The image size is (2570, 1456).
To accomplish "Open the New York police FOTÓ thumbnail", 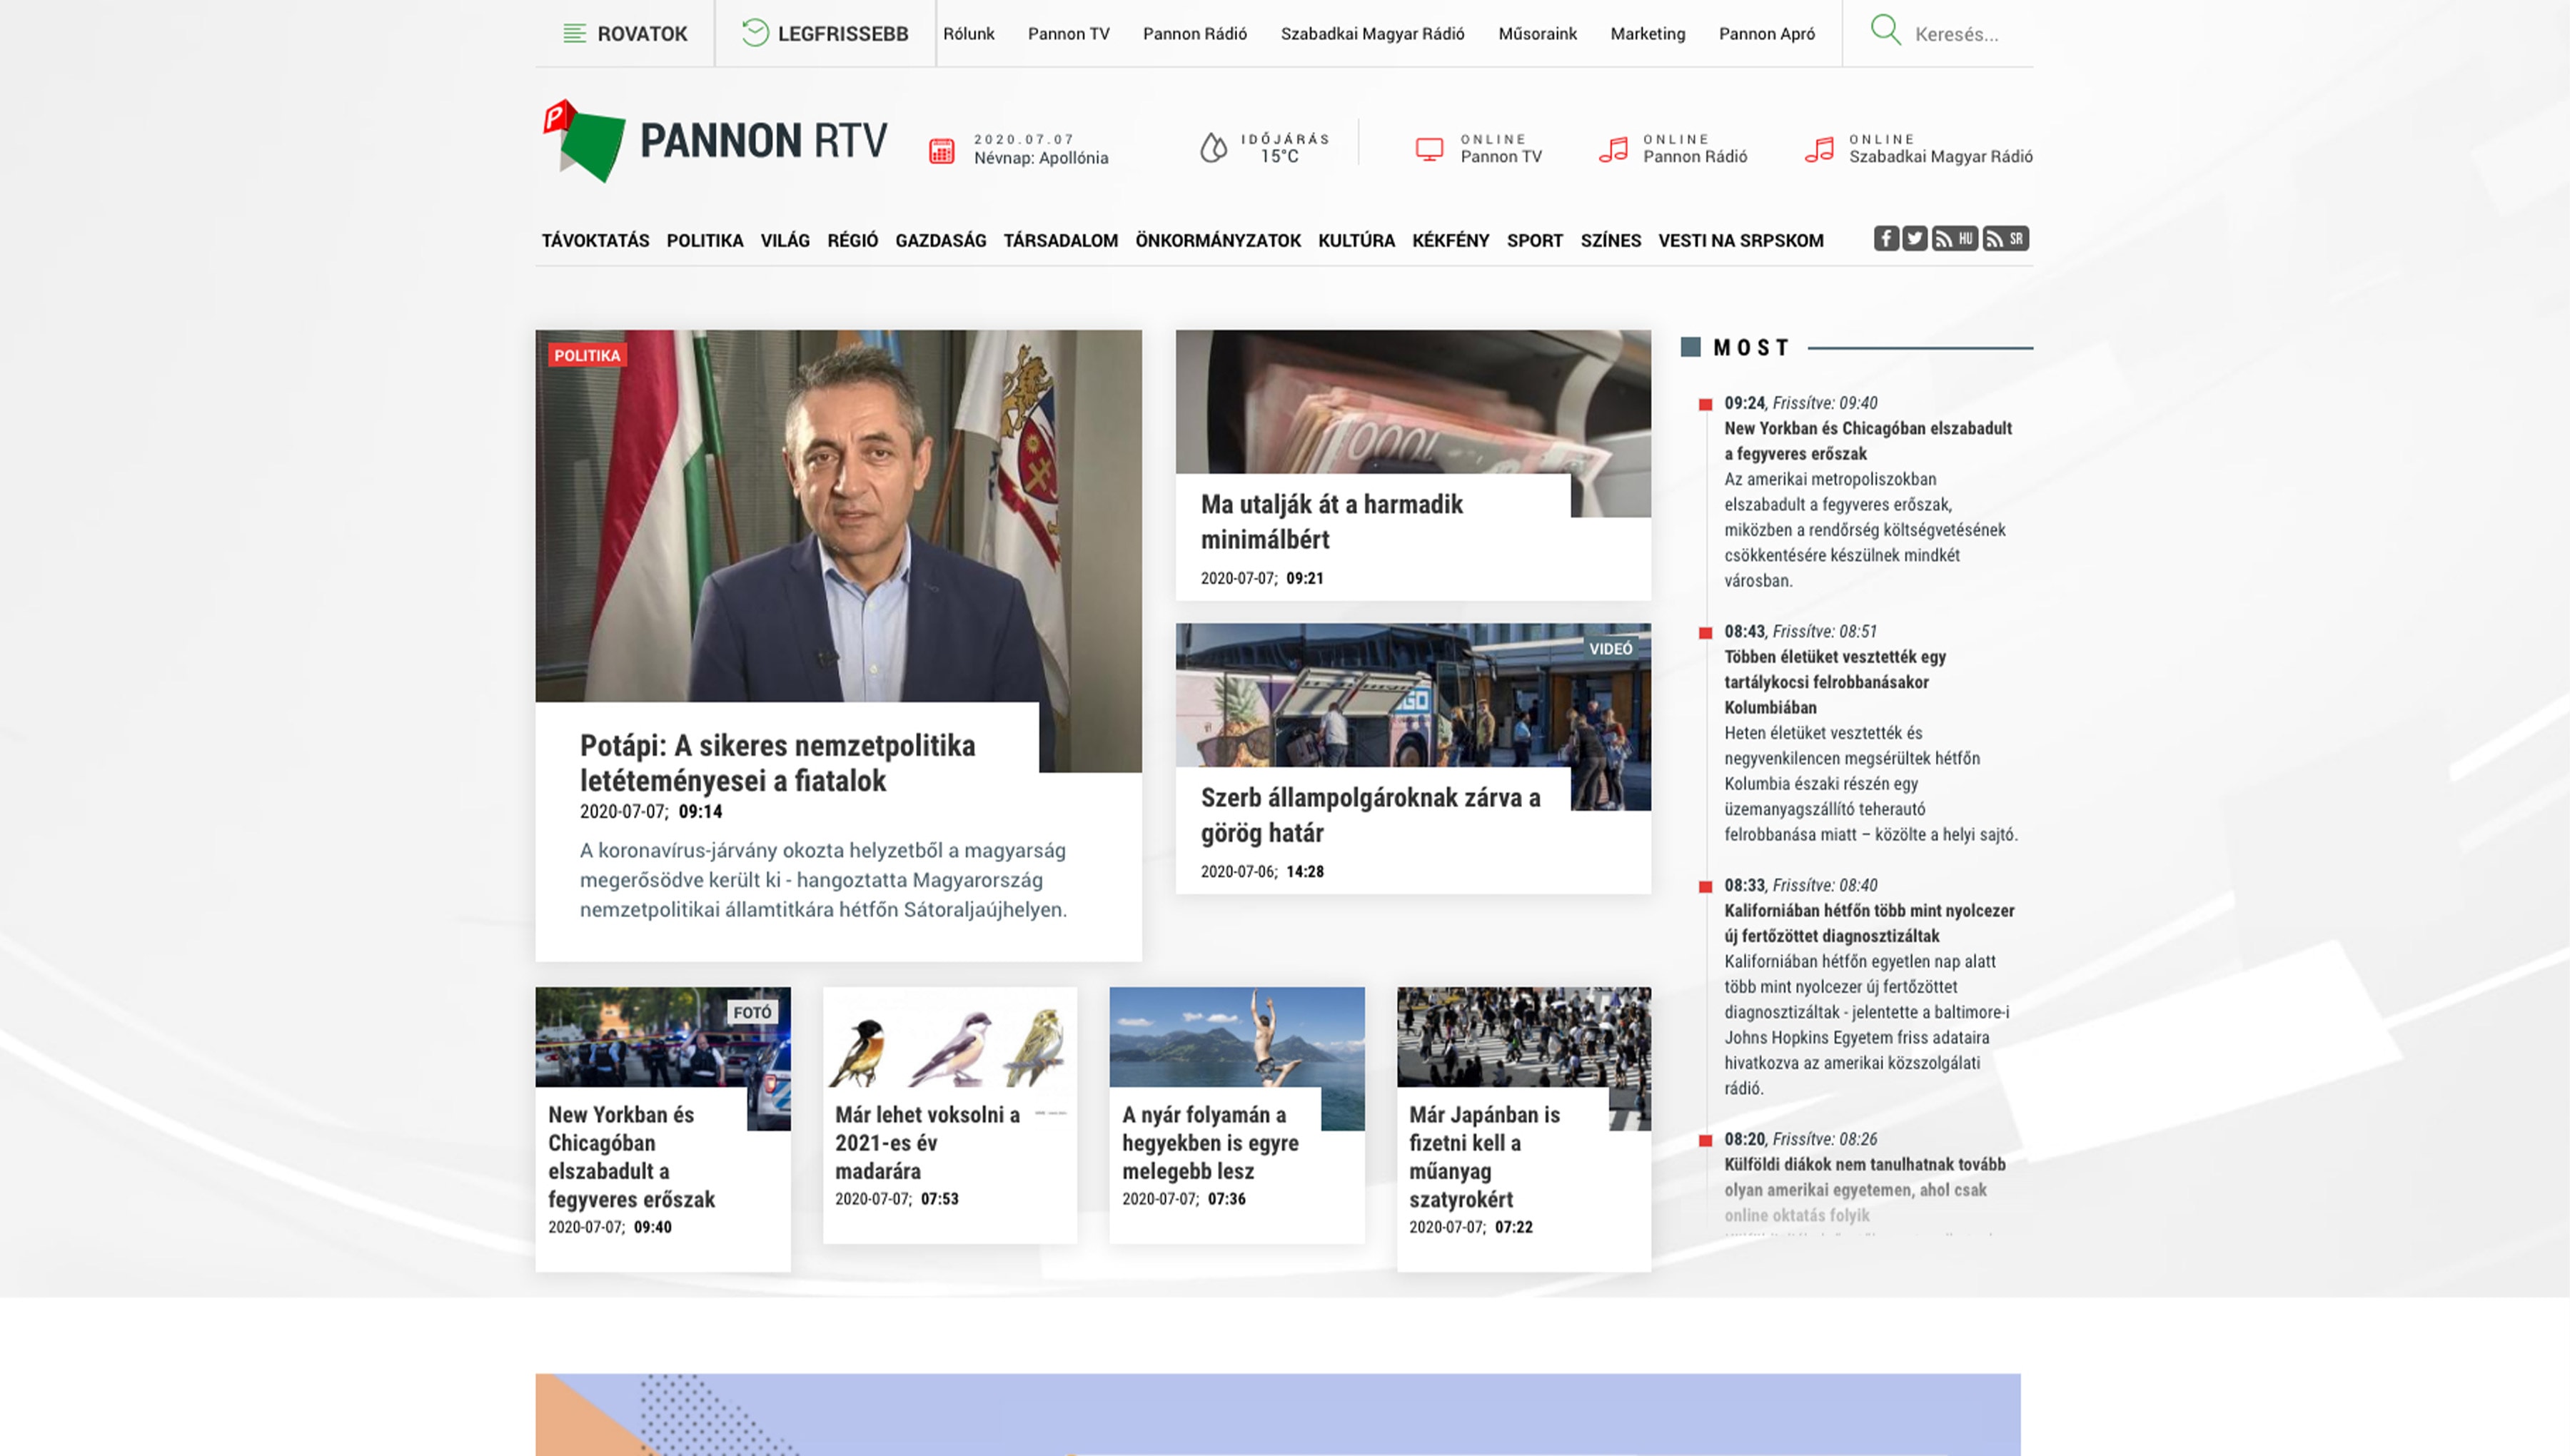I will (663, 1036).
